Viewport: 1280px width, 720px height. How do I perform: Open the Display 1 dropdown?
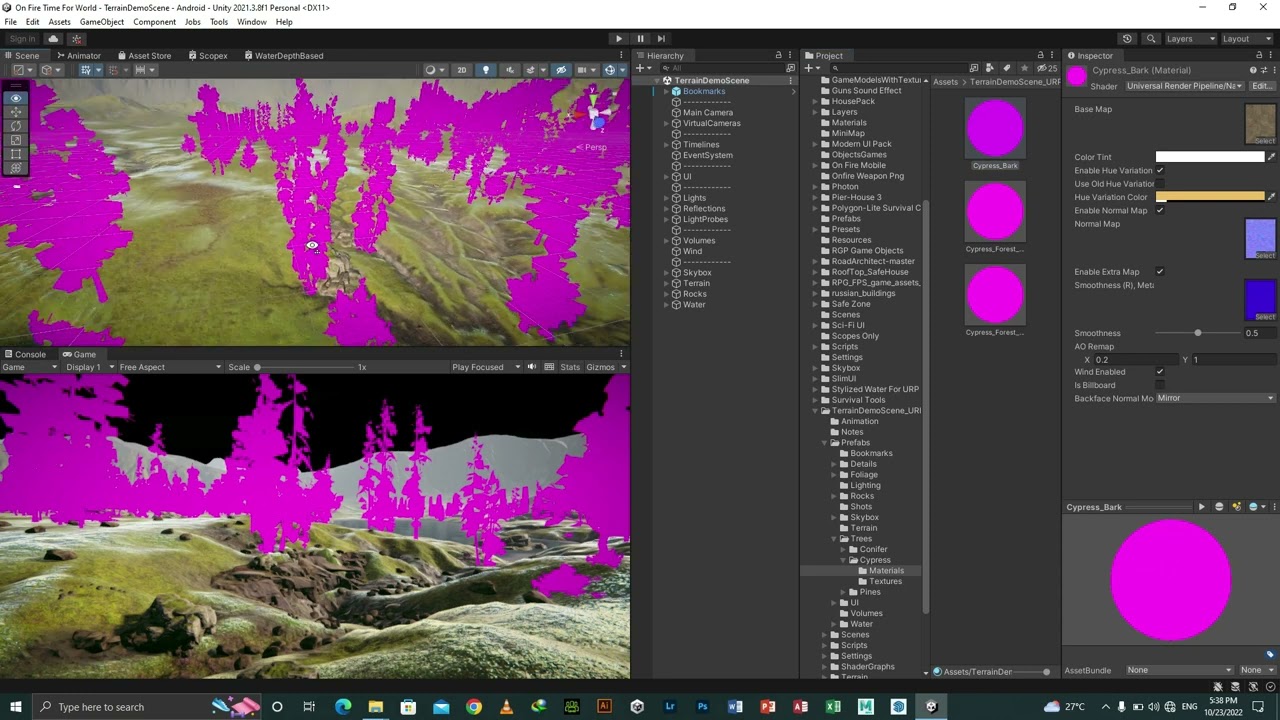point(90,367)
